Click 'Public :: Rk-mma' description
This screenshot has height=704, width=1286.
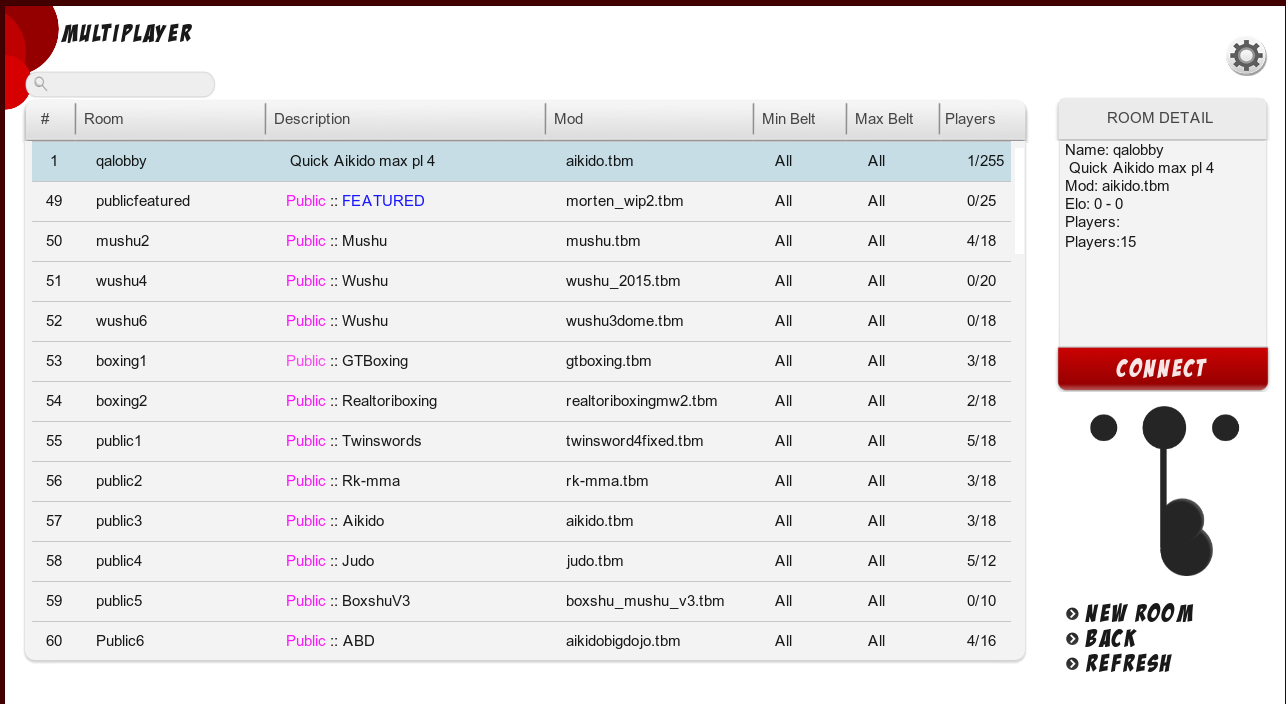(x=343, y=481)
